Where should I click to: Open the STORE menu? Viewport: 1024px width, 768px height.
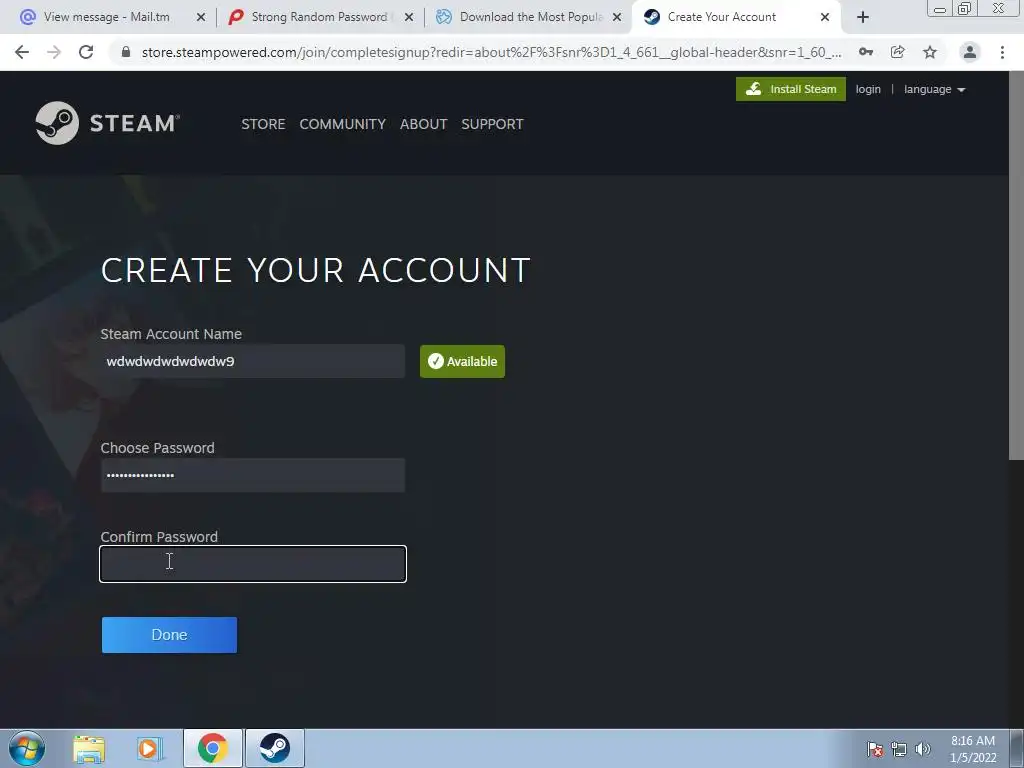click(x=263, y=124)
